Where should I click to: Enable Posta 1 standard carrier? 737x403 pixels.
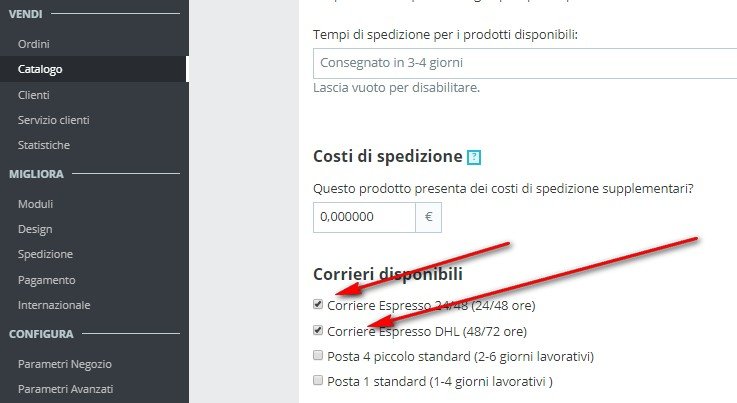318,380
